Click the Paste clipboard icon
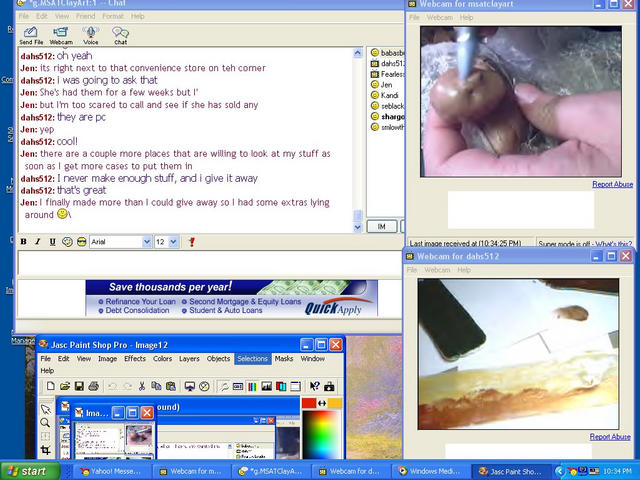Screen dimensions: 640x480 point(171,386)
